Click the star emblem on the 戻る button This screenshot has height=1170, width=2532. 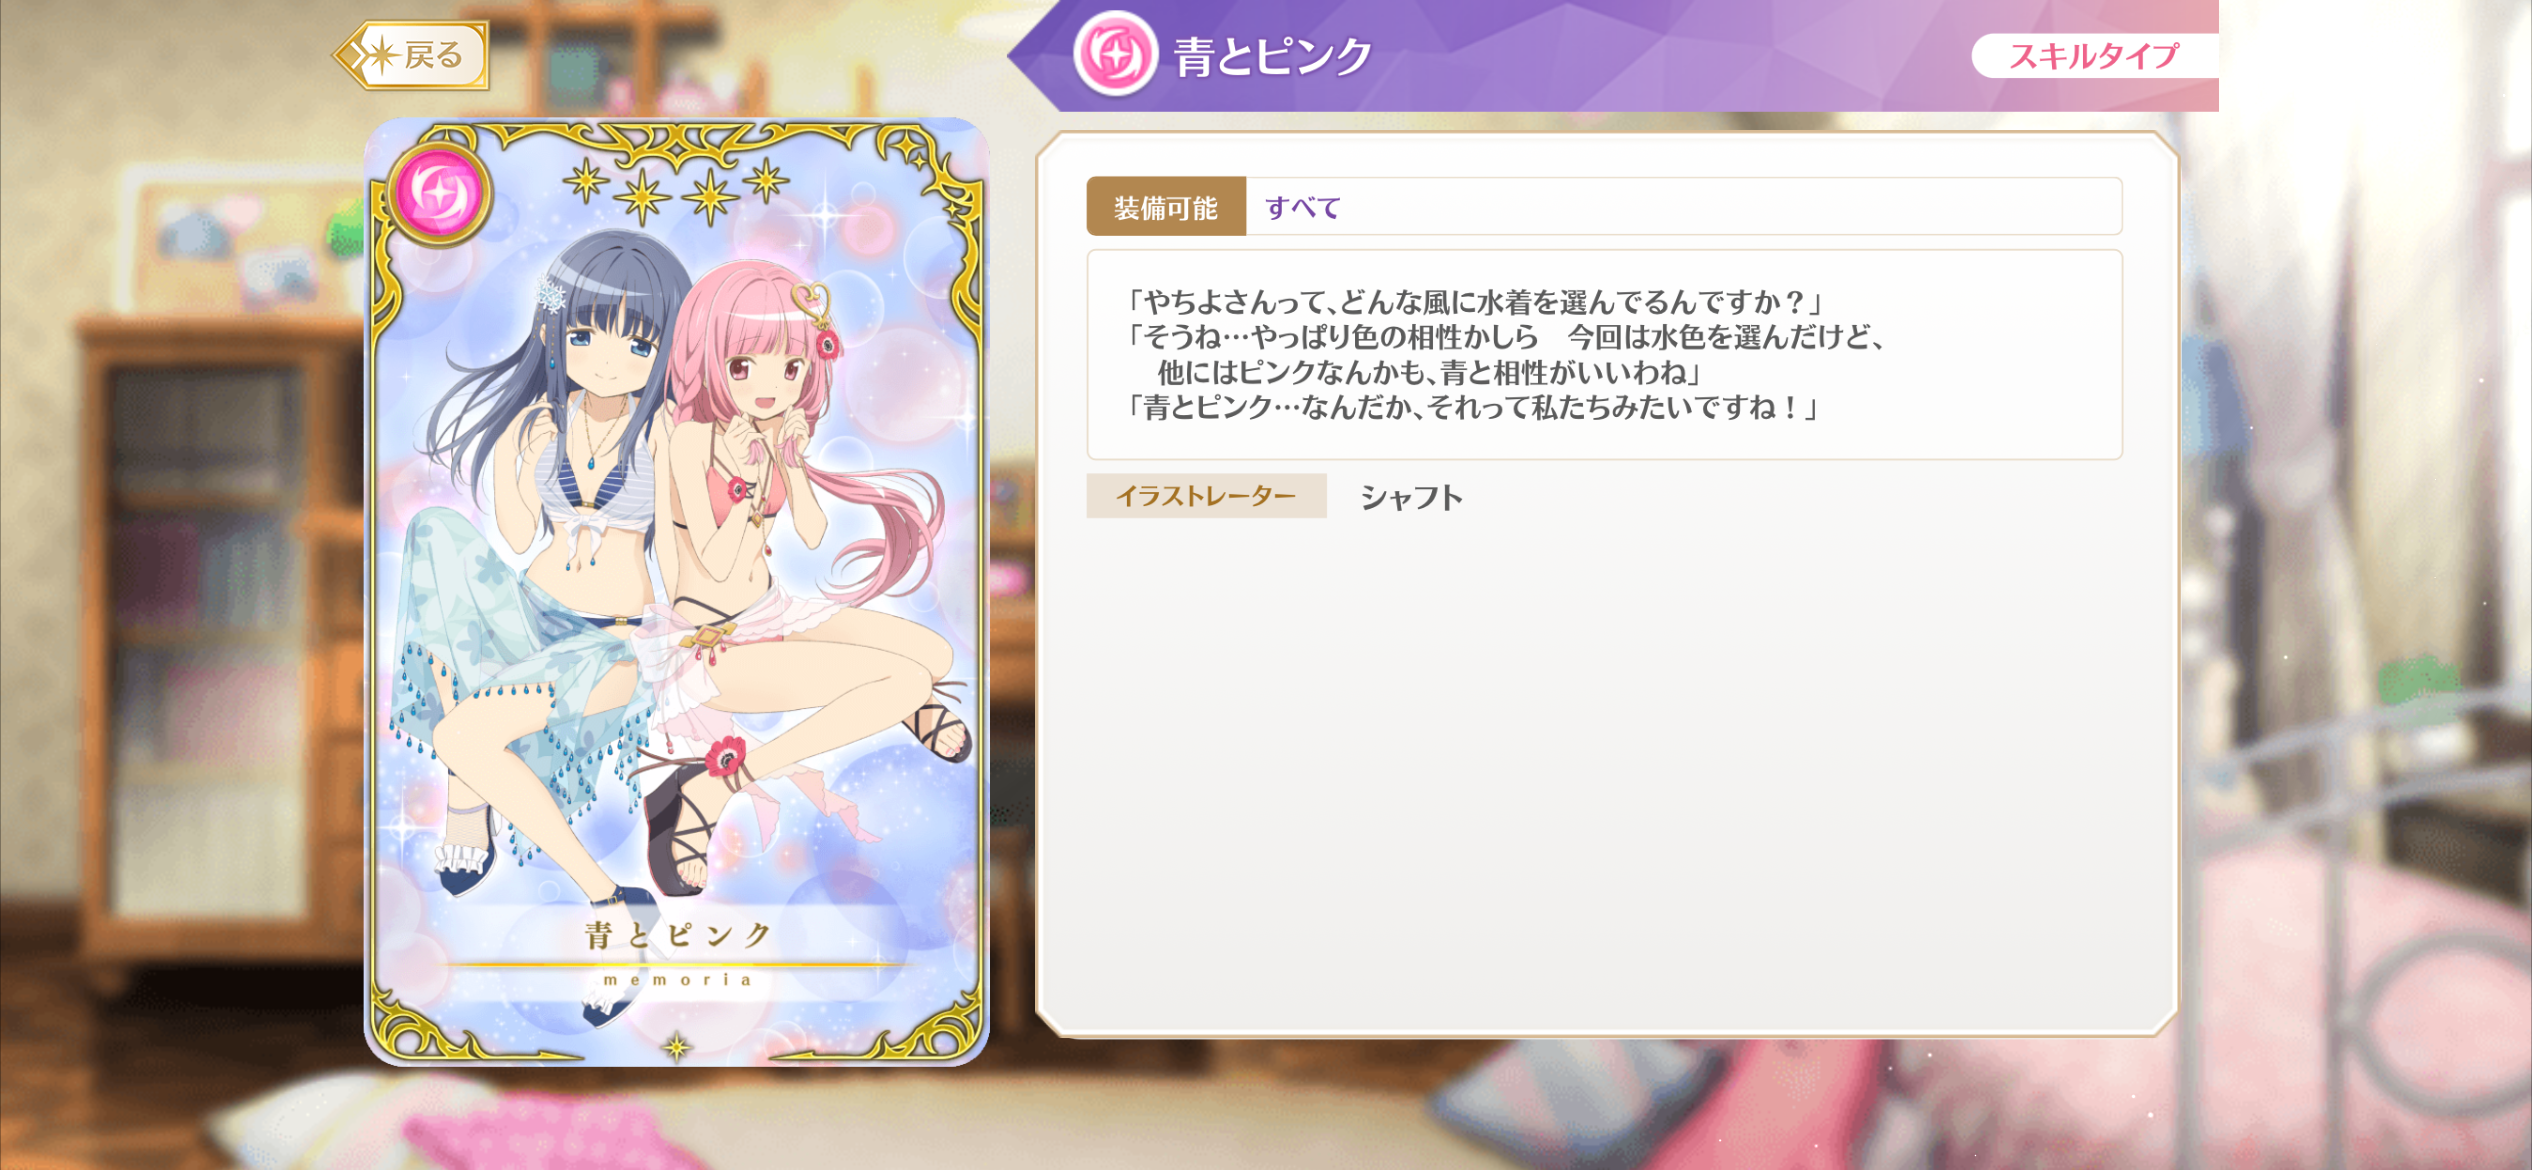click(380, 55)
